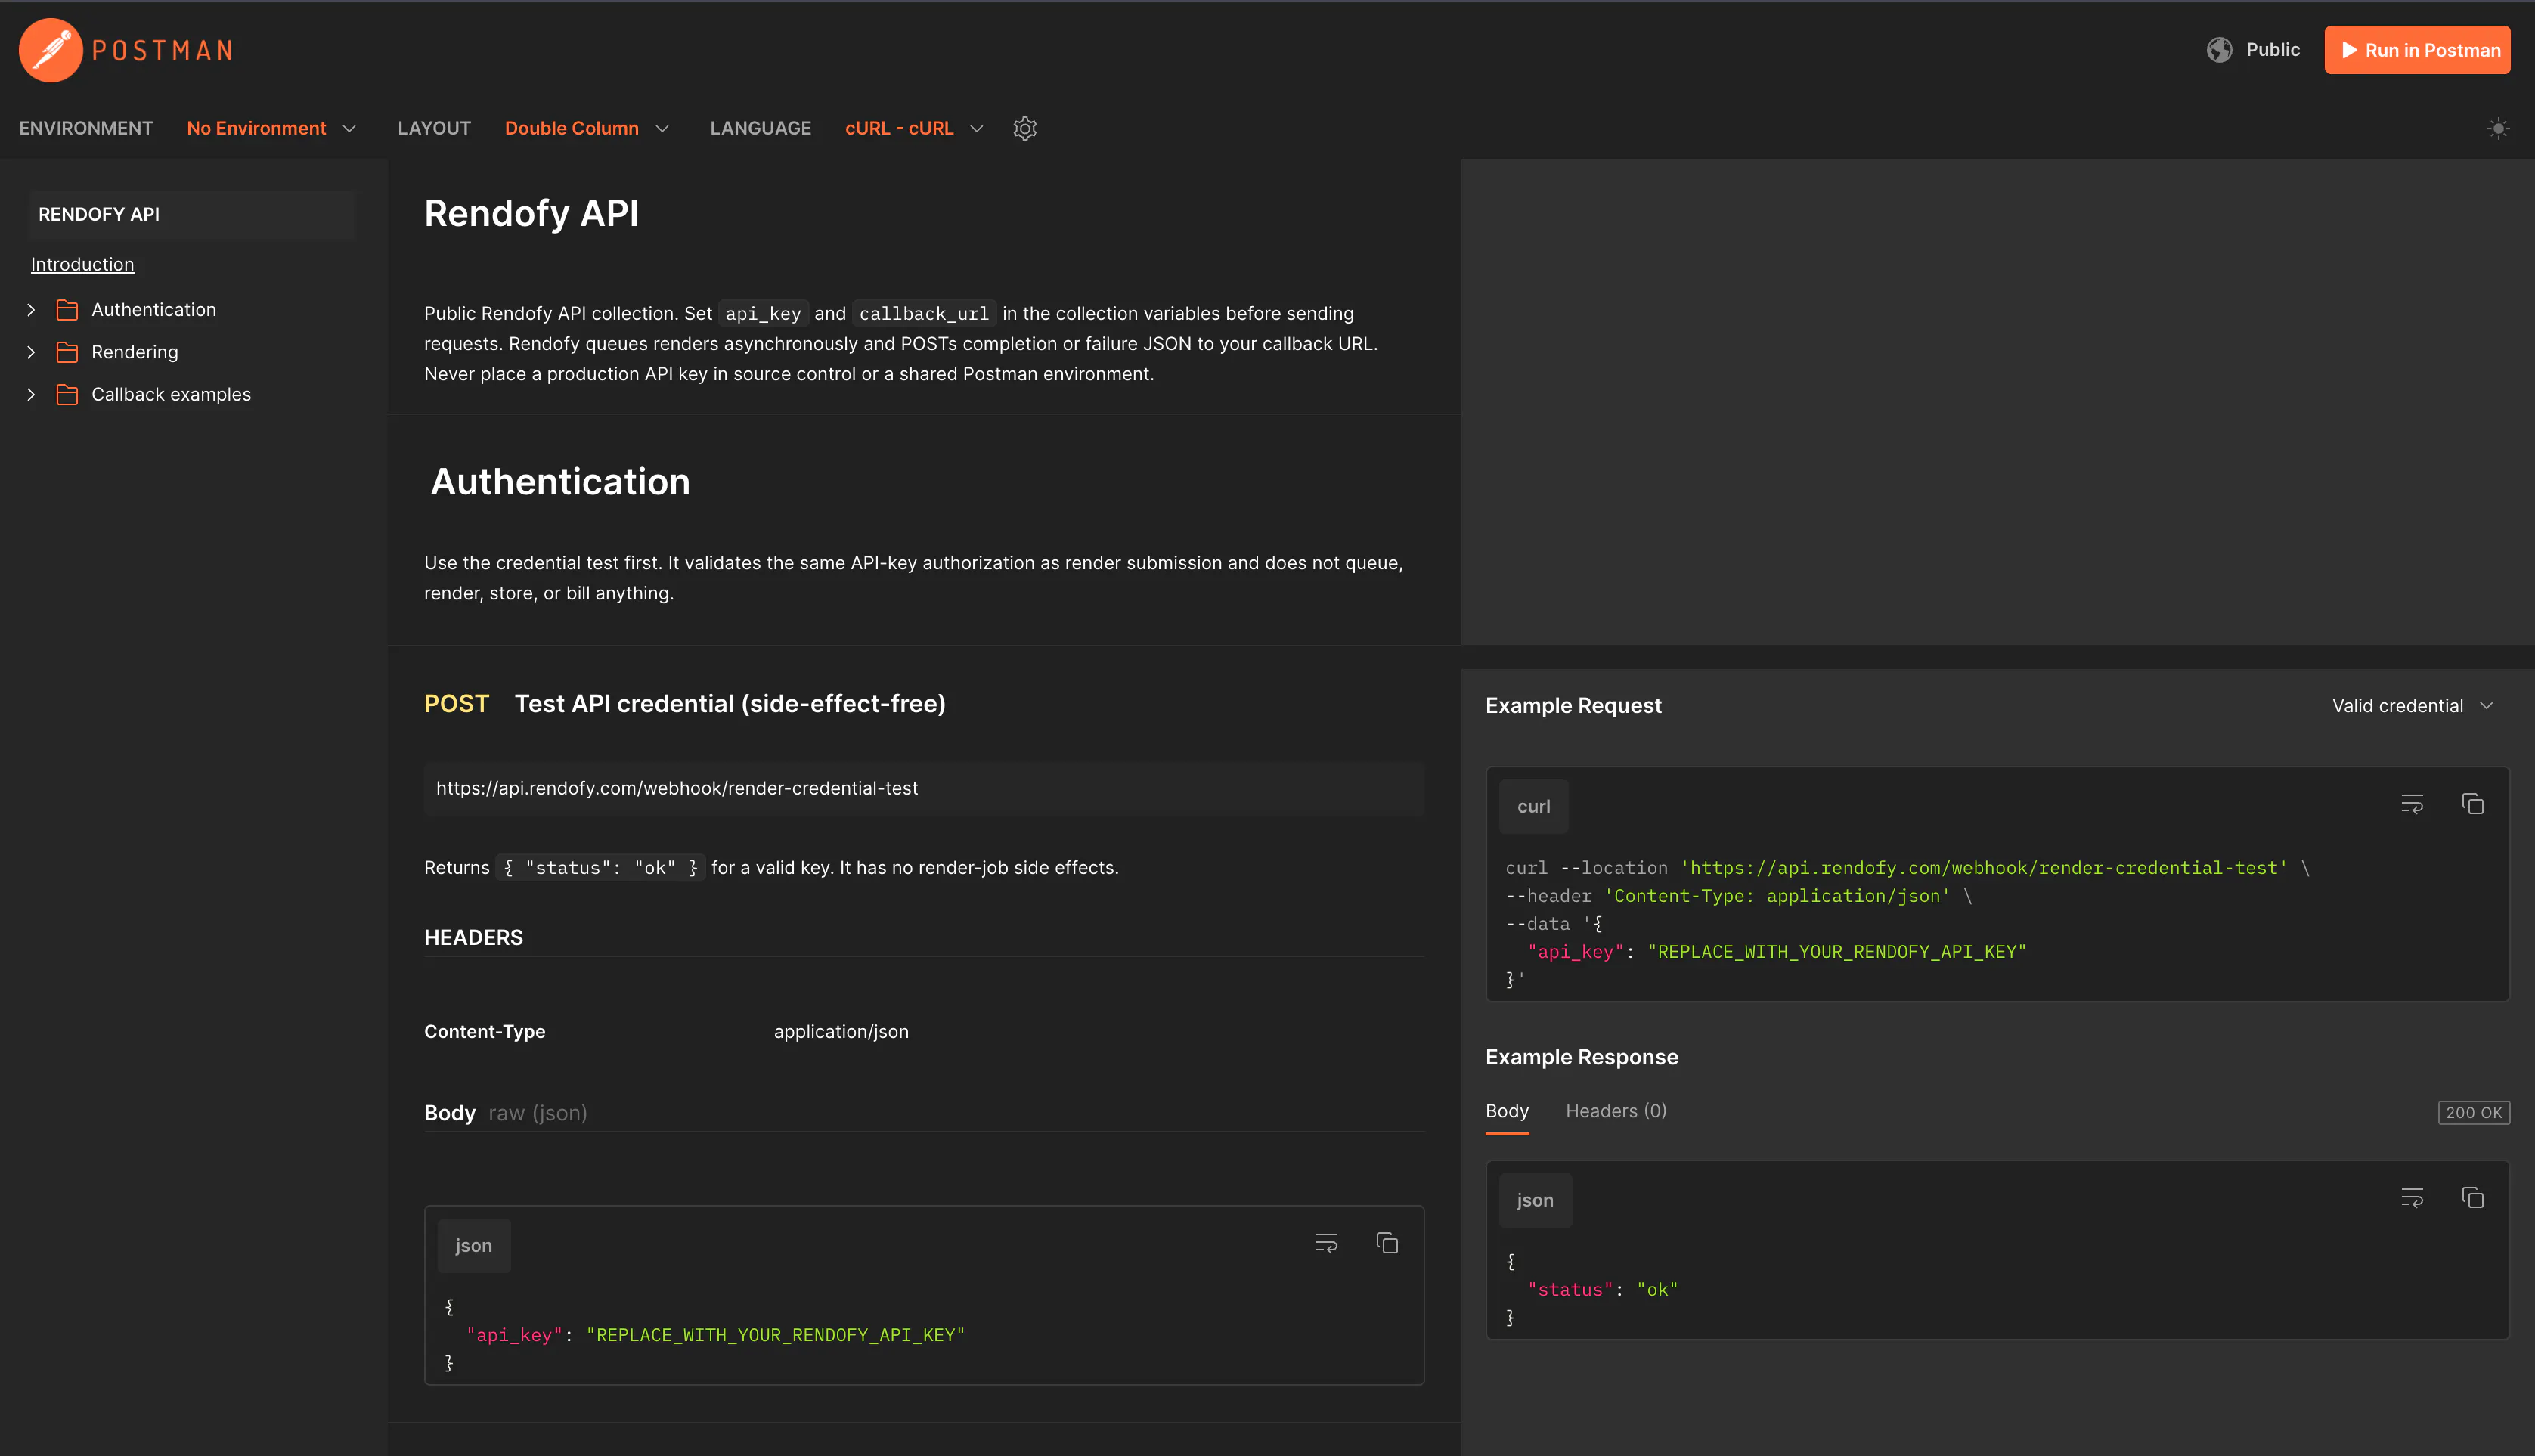
Task: Click the "status": "ok" response line
Action: coord(1602,1290)
